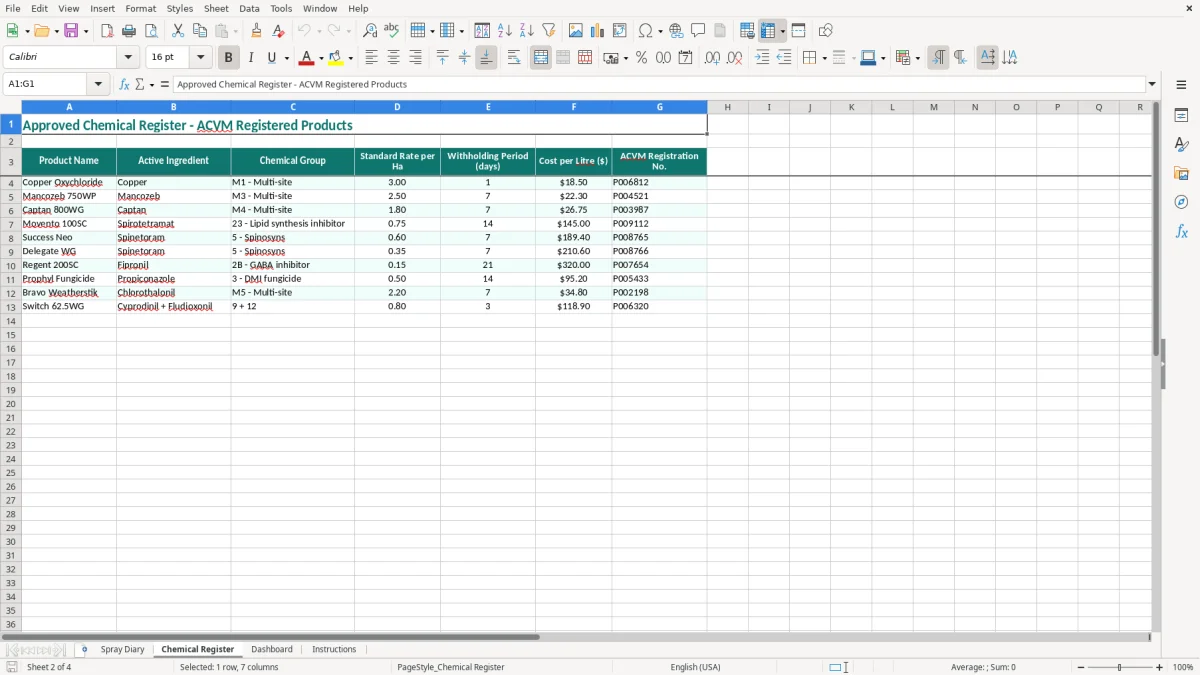Insert Pivot Table icon
The width and height of the screenshot is (1200, 675).
(620, 31)
